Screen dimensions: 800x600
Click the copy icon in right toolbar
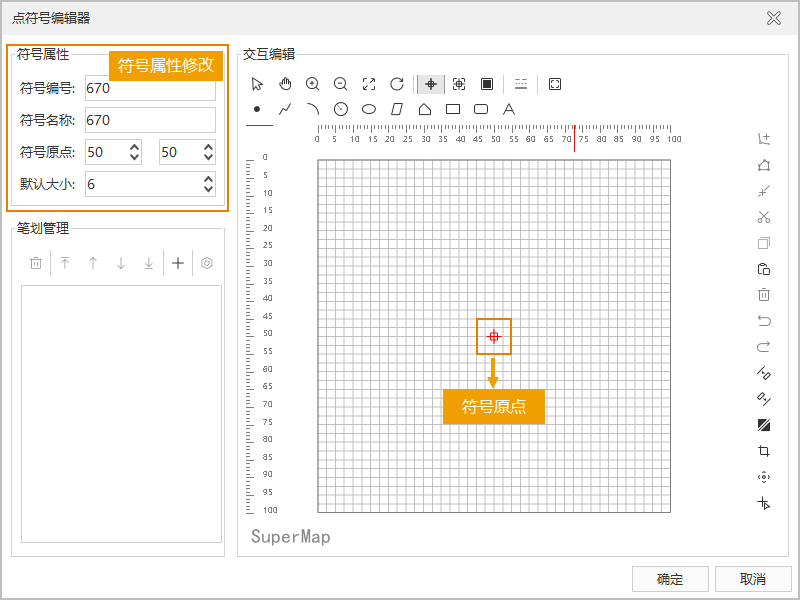point(764,243)
